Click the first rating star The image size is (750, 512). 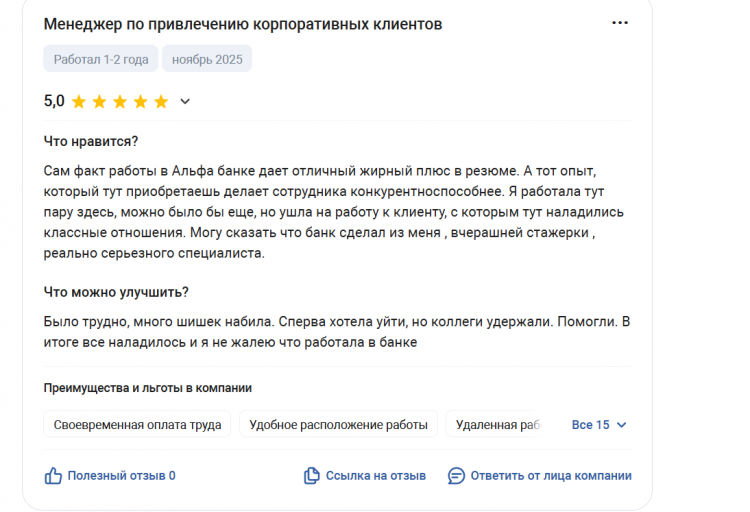[x=78, y=101]
